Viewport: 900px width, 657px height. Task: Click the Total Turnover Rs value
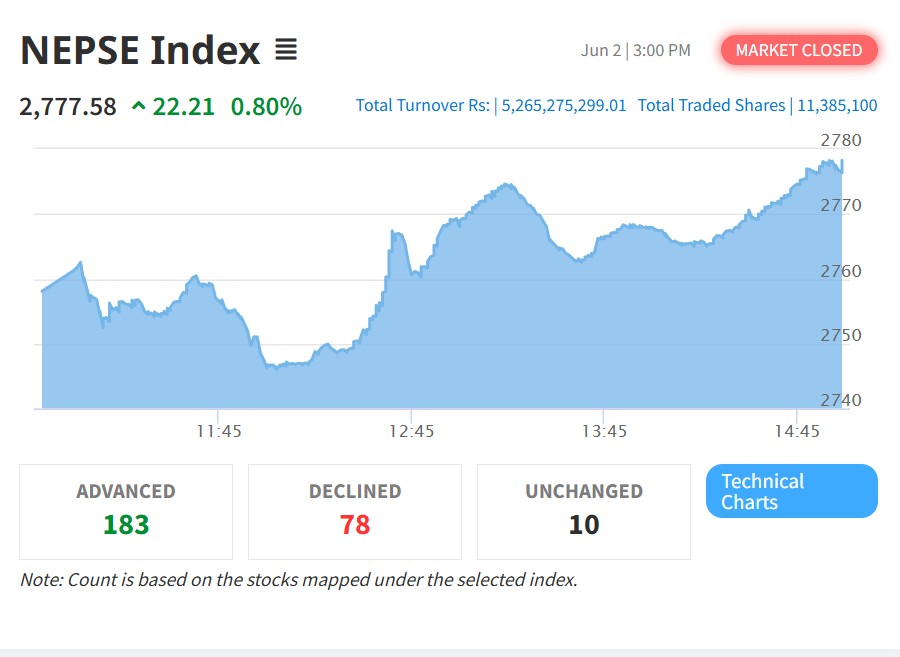click(x=564, y=106)
